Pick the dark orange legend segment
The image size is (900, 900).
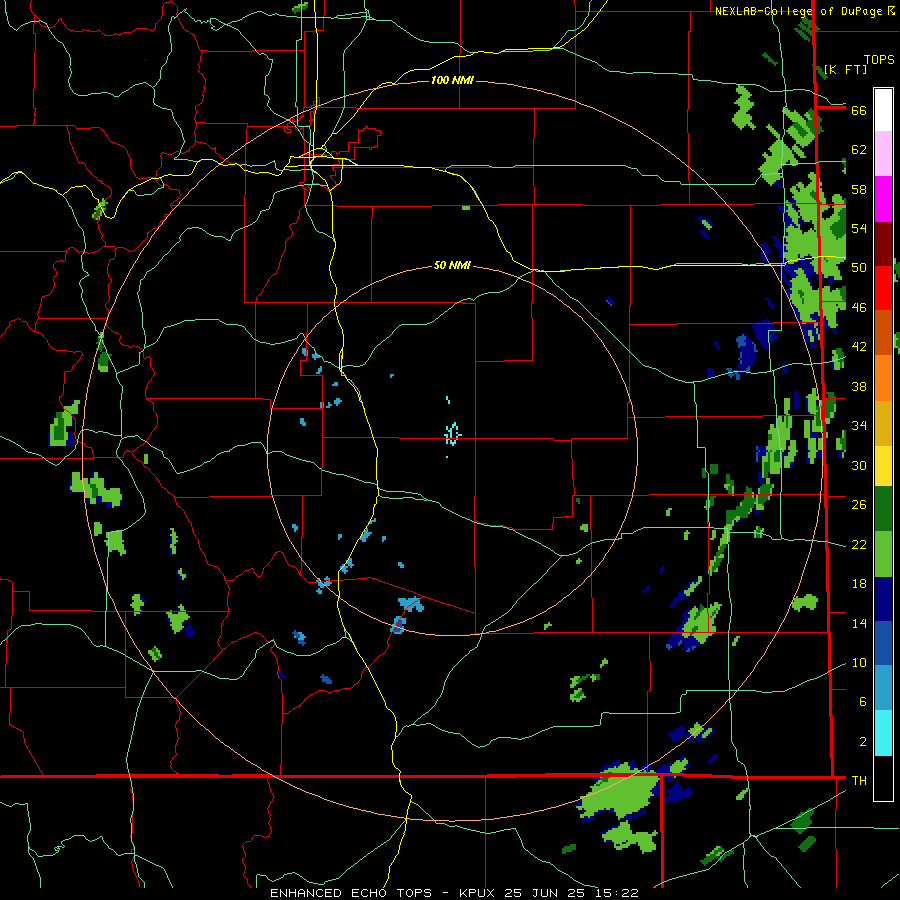pos(883,333)
